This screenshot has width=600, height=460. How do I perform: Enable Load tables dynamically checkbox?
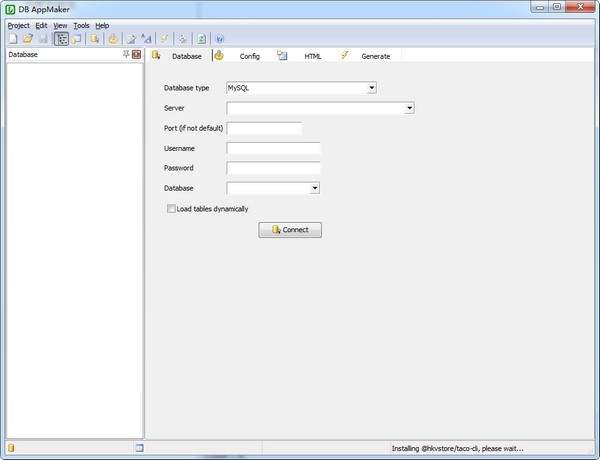coord(171,209)
